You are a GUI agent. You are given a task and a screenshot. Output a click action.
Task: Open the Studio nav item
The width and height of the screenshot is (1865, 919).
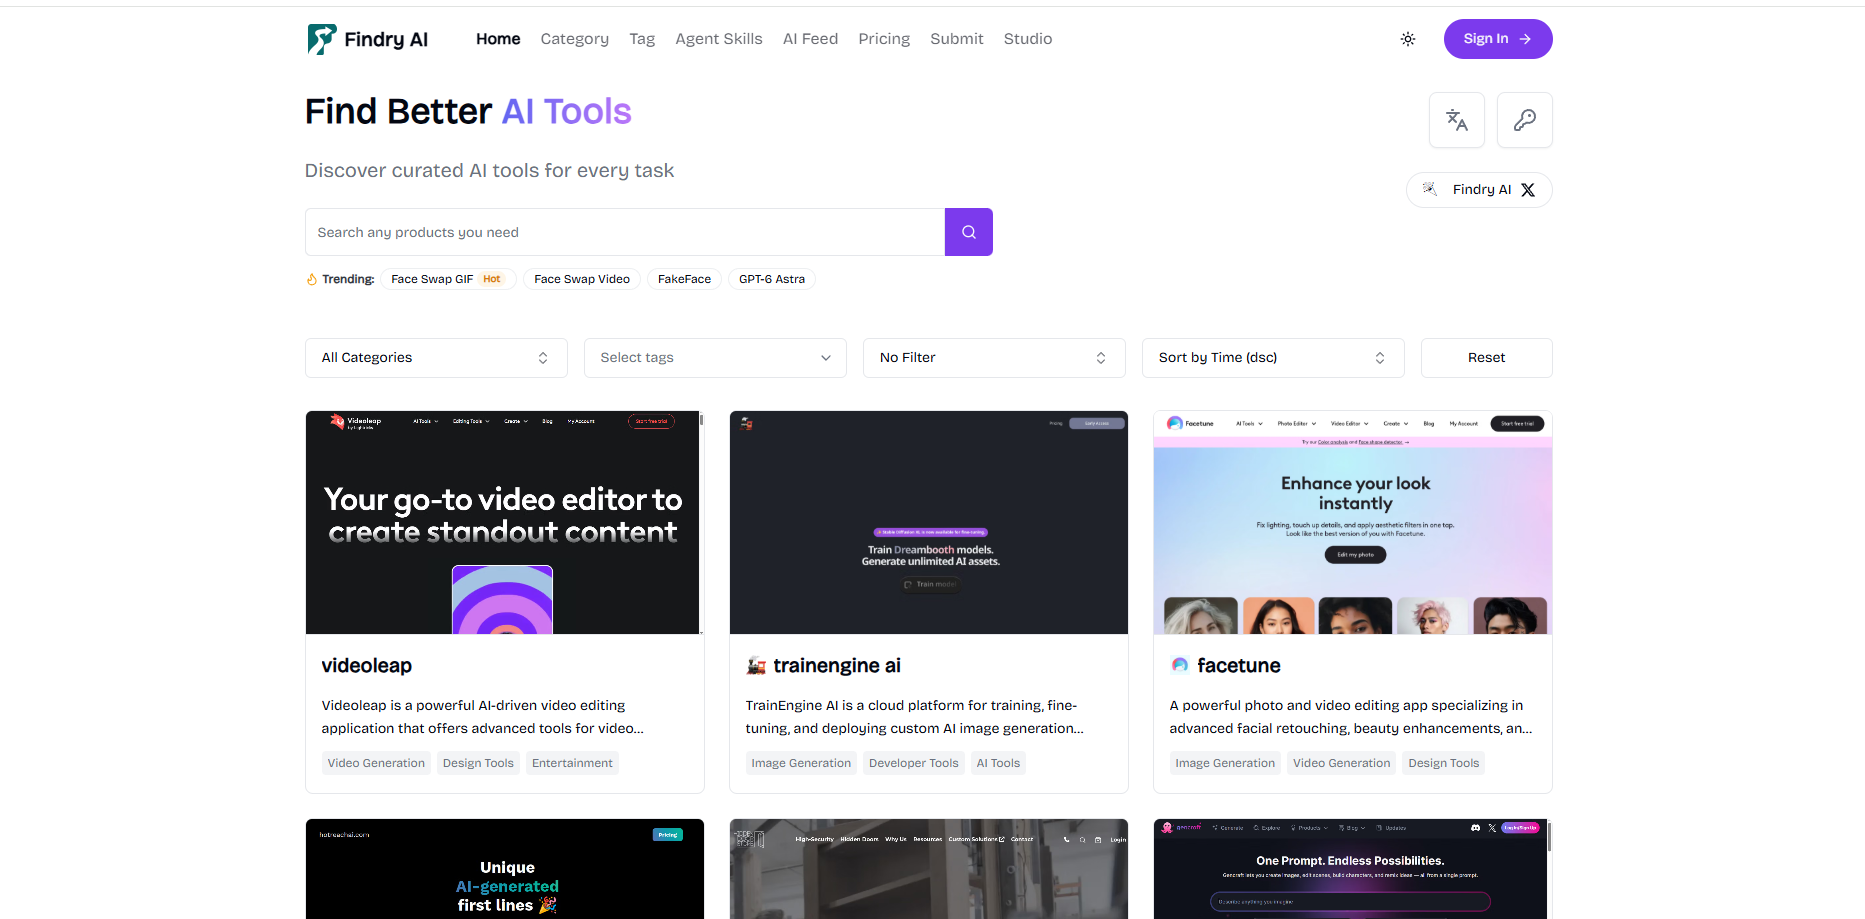(x=1028, y=39)
